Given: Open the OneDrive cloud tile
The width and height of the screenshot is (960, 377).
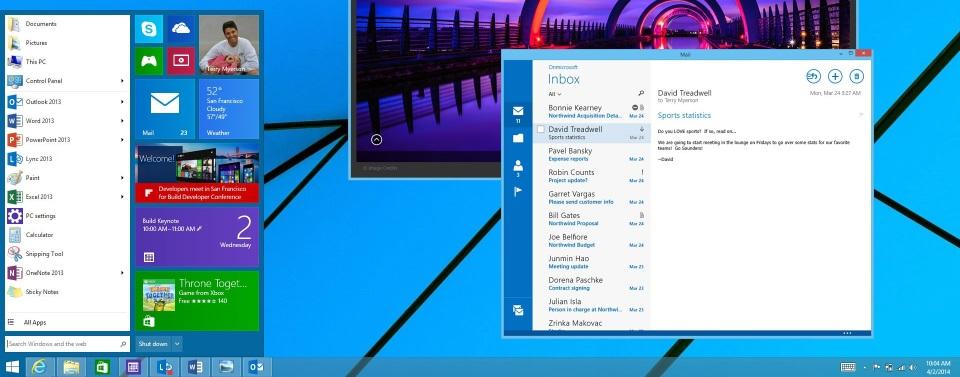Looking at the screenshot, I should tap(181, 29).
